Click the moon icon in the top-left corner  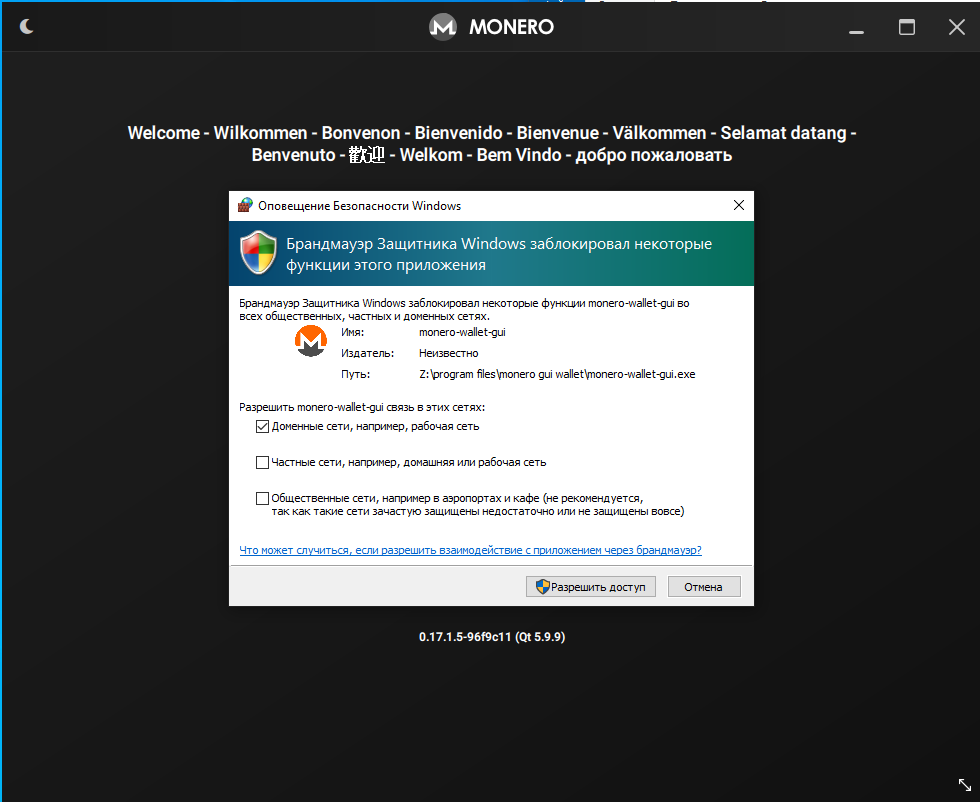(x=27, y=27)
